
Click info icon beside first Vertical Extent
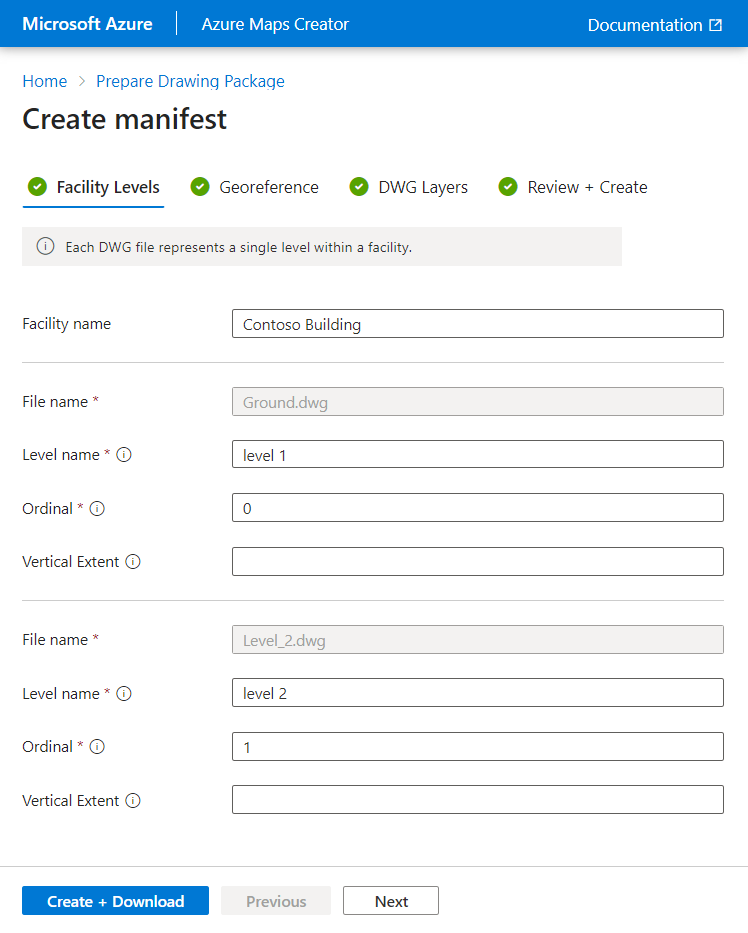(133, 562)
